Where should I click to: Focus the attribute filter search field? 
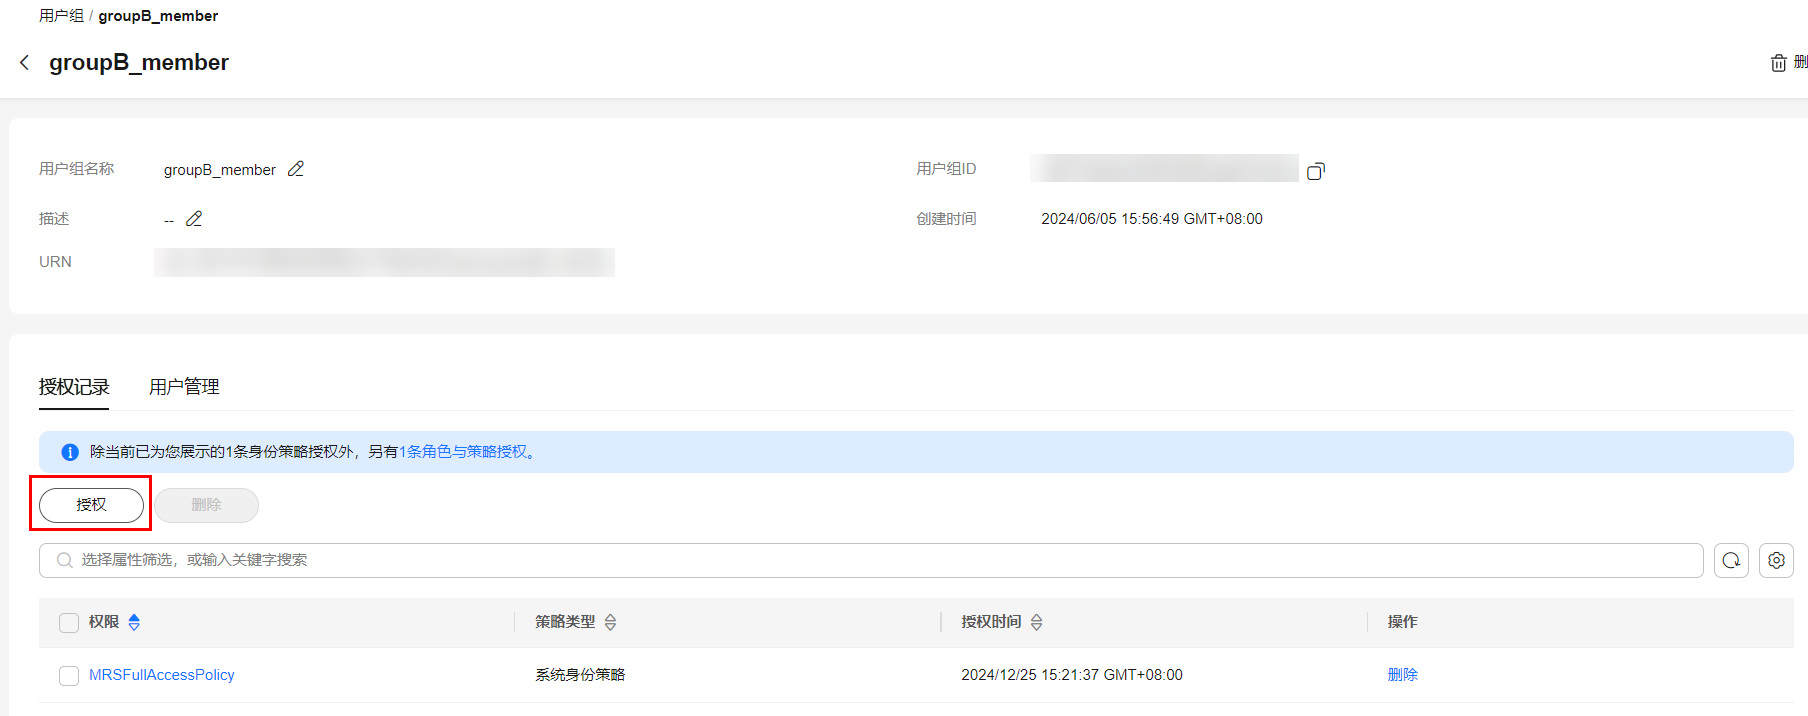point(870,561)
